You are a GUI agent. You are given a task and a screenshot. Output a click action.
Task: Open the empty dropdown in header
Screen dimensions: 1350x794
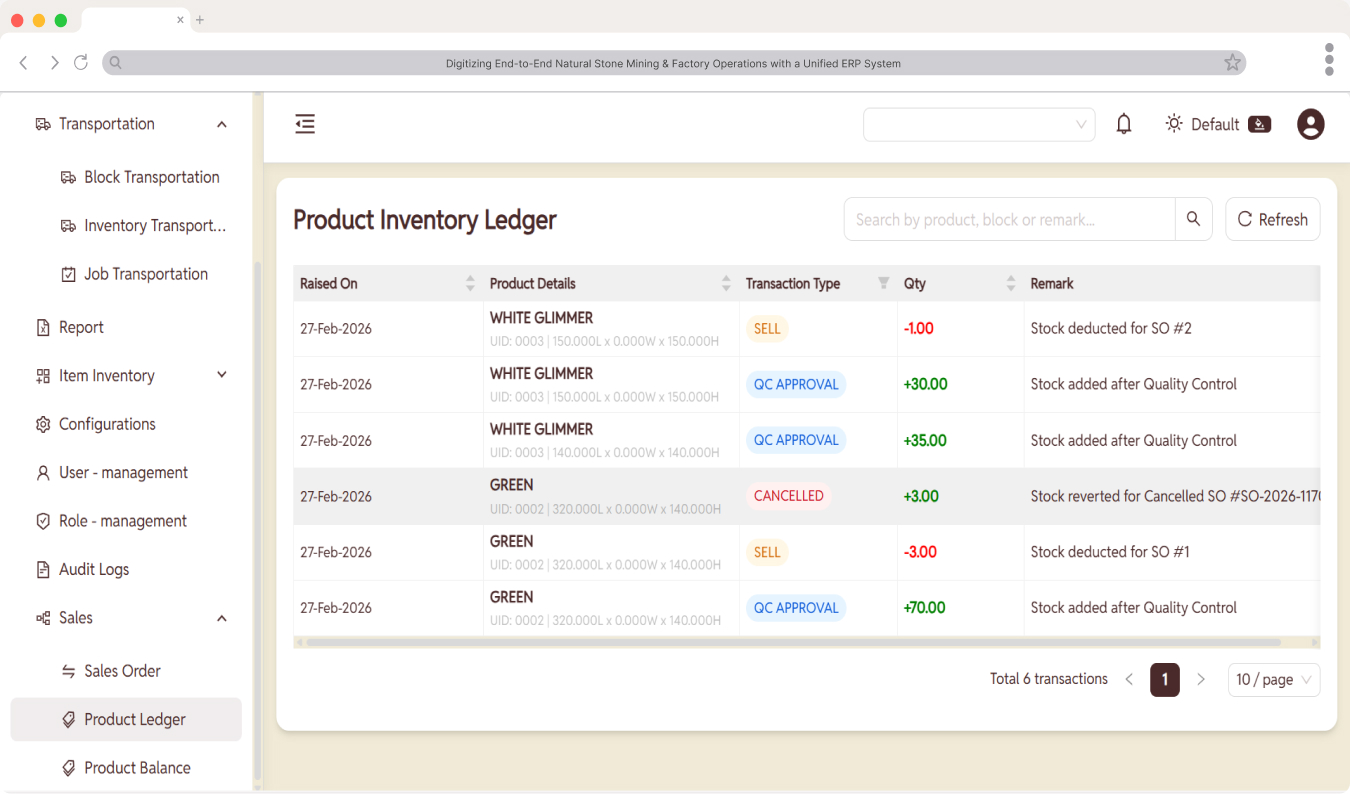[x=978, y=124]
